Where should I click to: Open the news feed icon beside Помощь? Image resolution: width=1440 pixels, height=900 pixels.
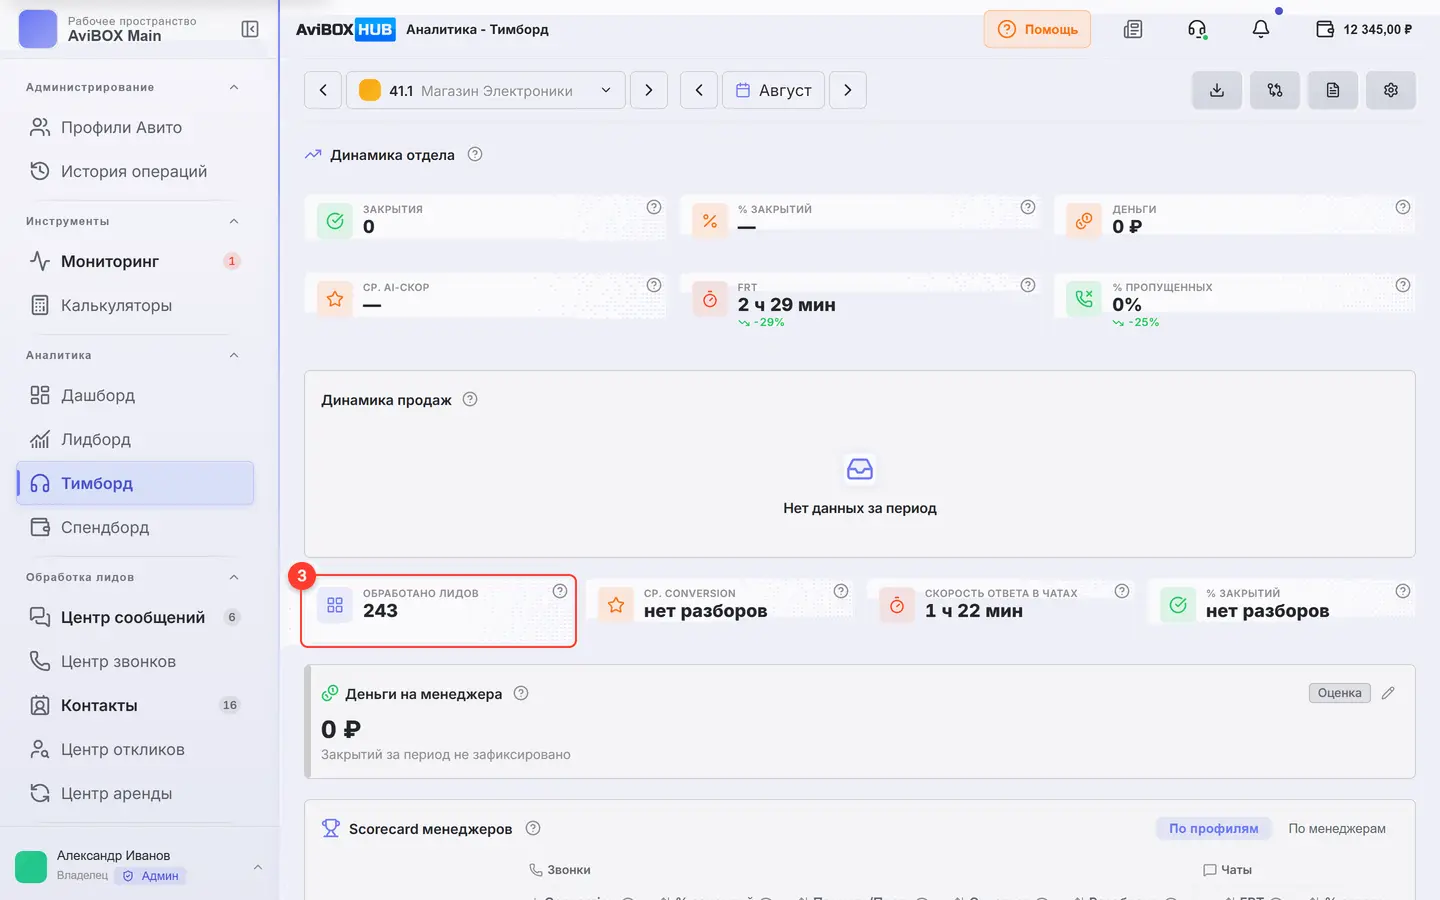pyautogui.click(x=1133, y=29)
